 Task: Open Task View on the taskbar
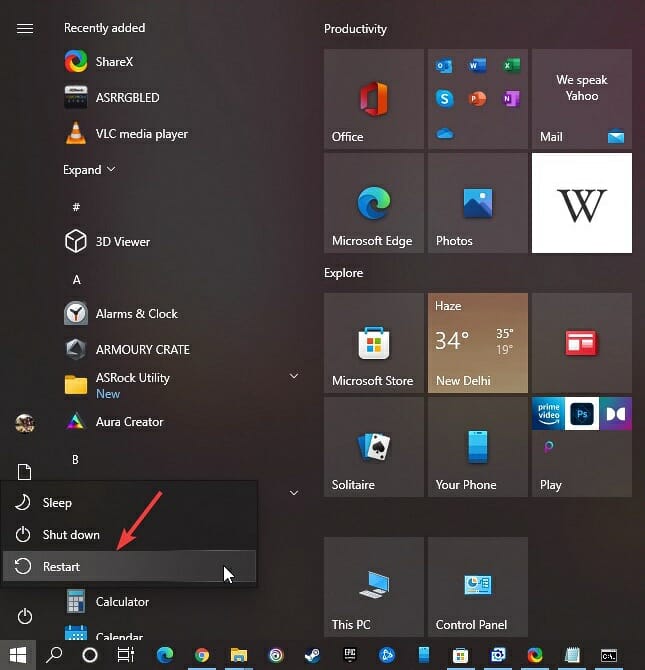(x=126, y=655)
